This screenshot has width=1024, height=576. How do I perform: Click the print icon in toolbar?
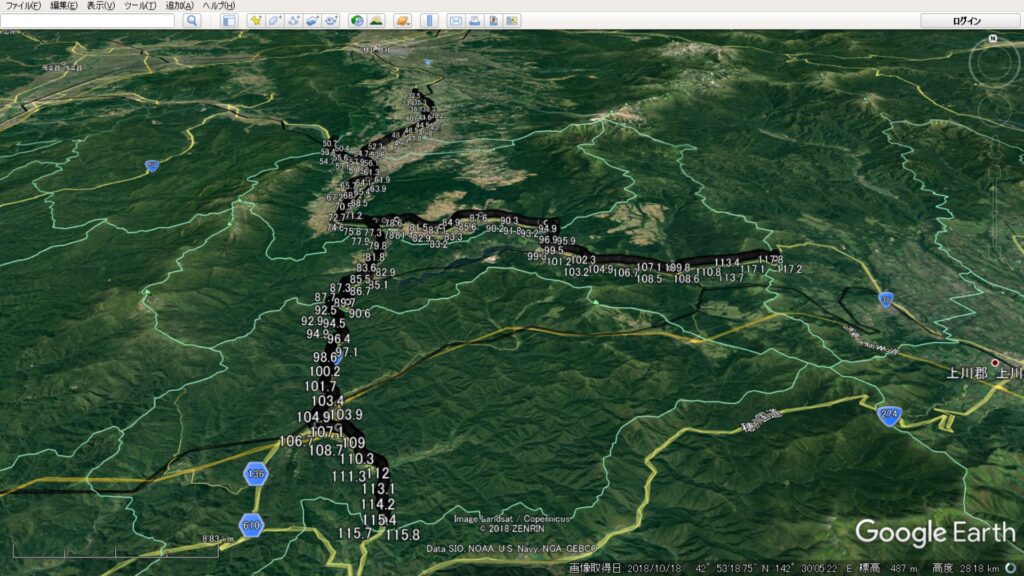(x=475, y=20)
